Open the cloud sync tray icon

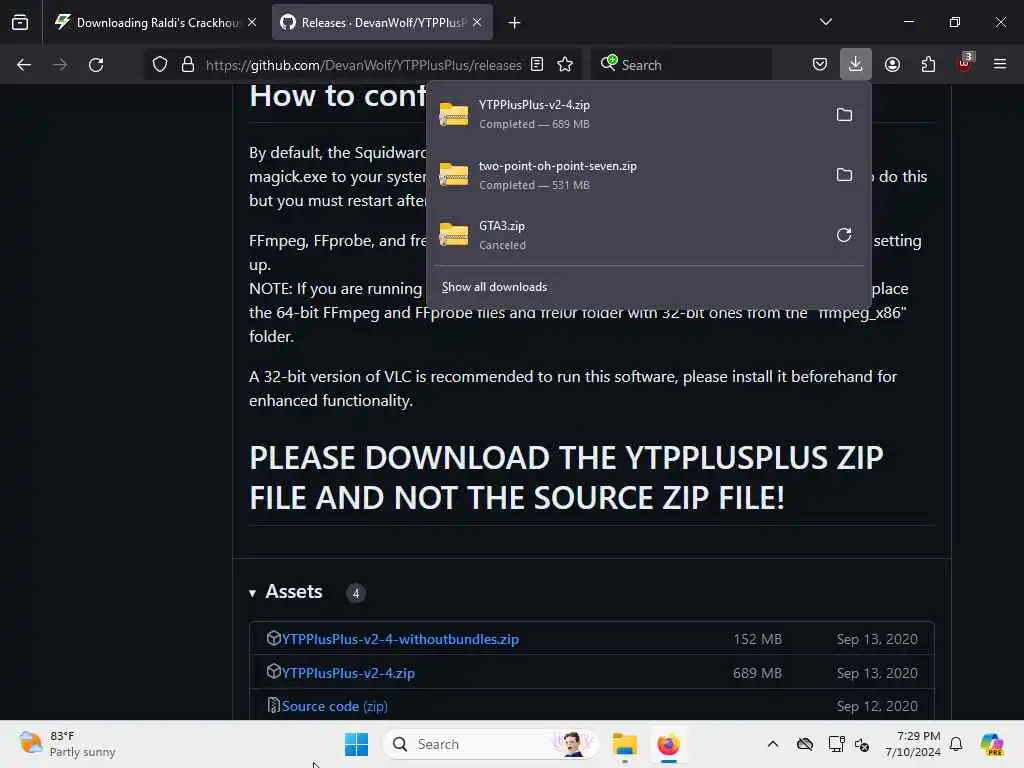pos(805,744)
